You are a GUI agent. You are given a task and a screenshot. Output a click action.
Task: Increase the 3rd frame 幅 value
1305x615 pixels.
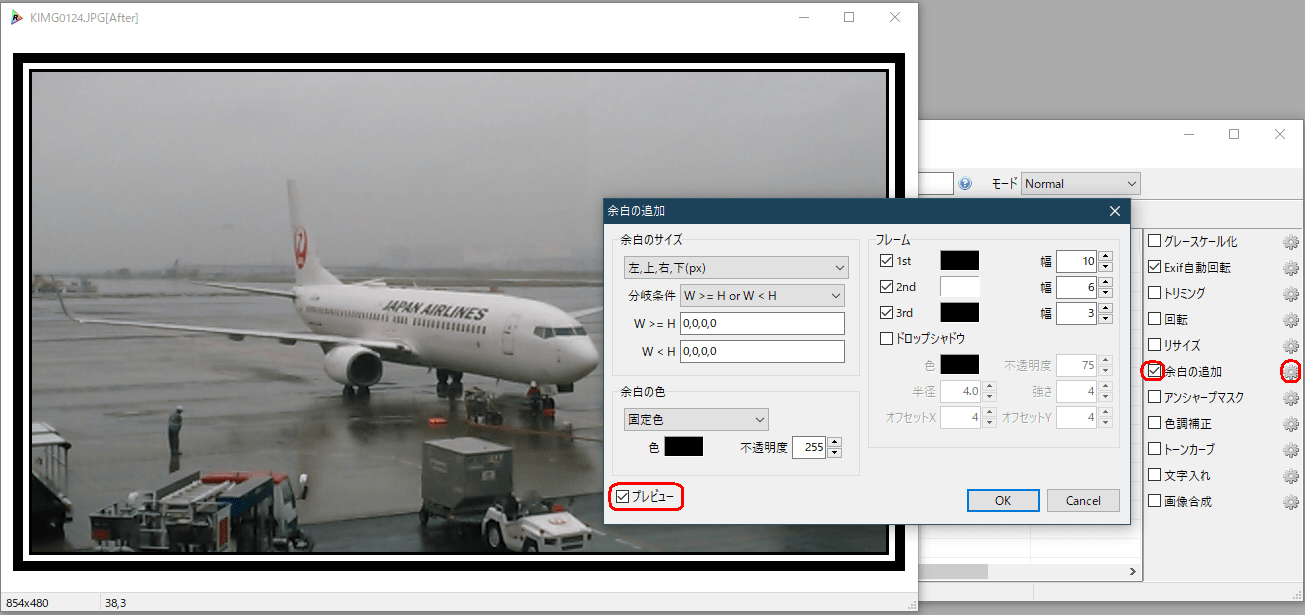(x=1105, y=308)
